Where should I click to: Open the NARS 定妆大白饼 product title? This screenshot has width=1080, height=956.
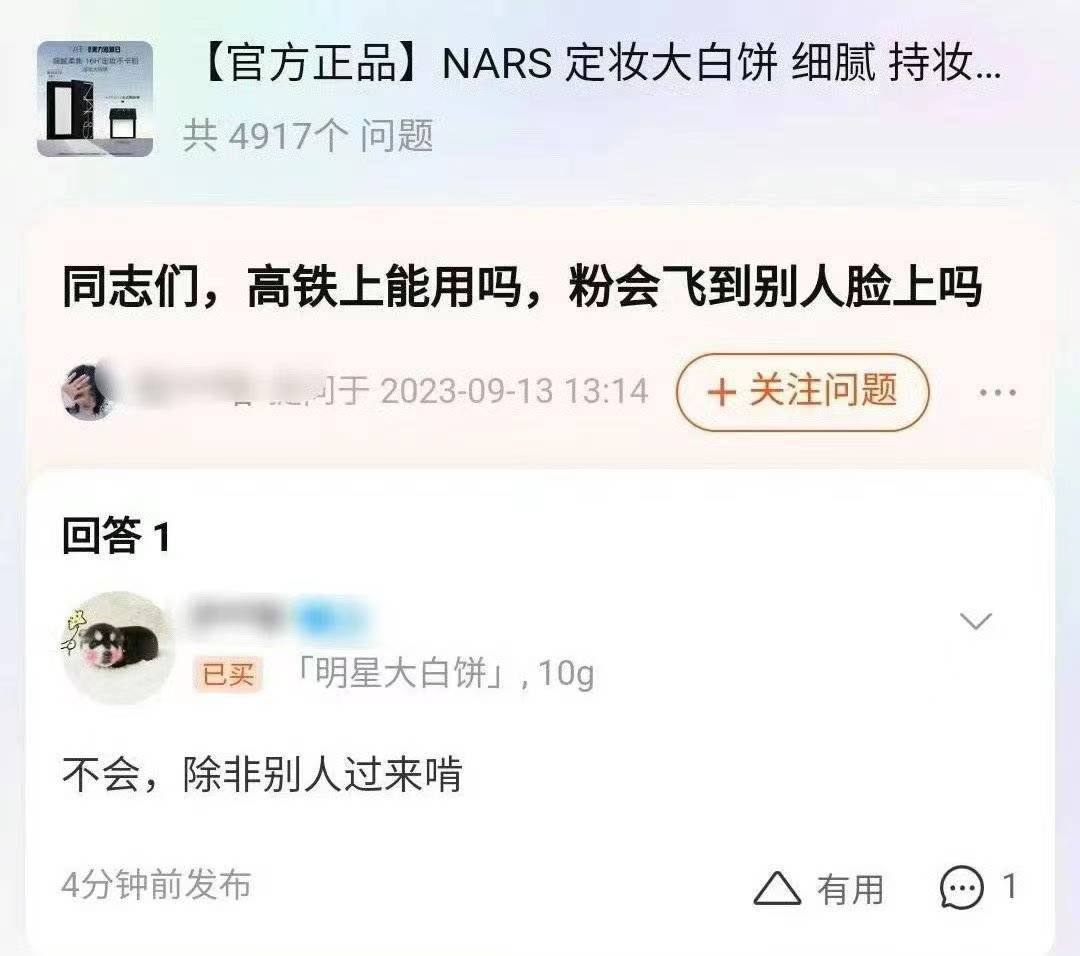click(x=599, y=63)
